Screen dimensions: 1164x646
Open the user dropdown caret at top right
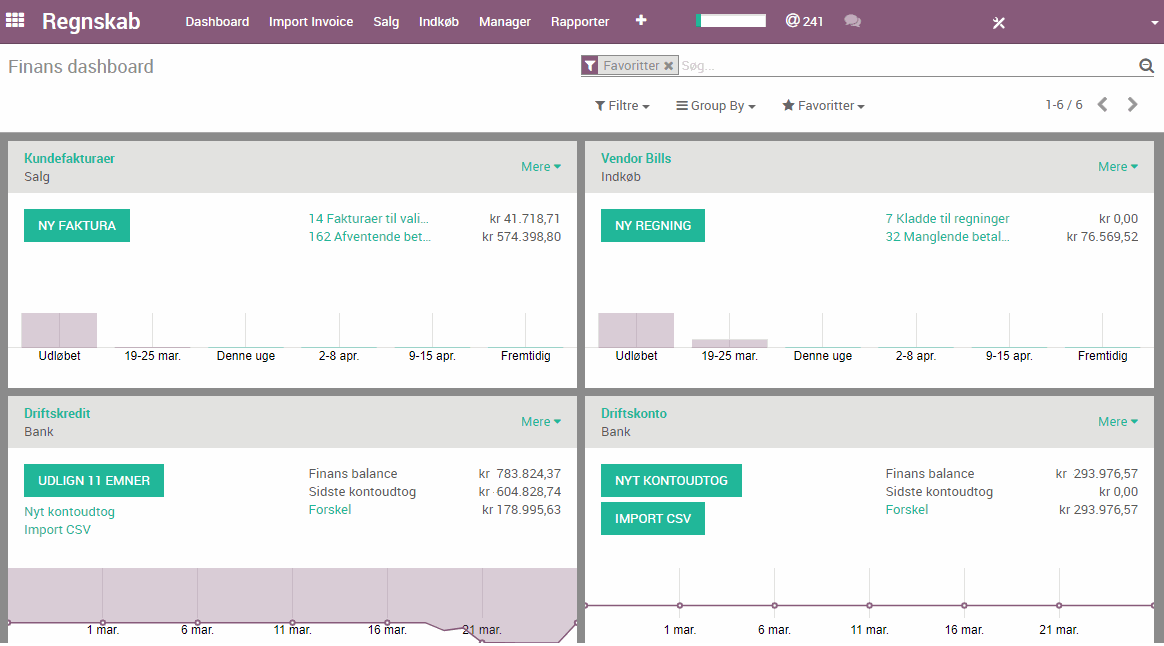(x=1154, y=22)
